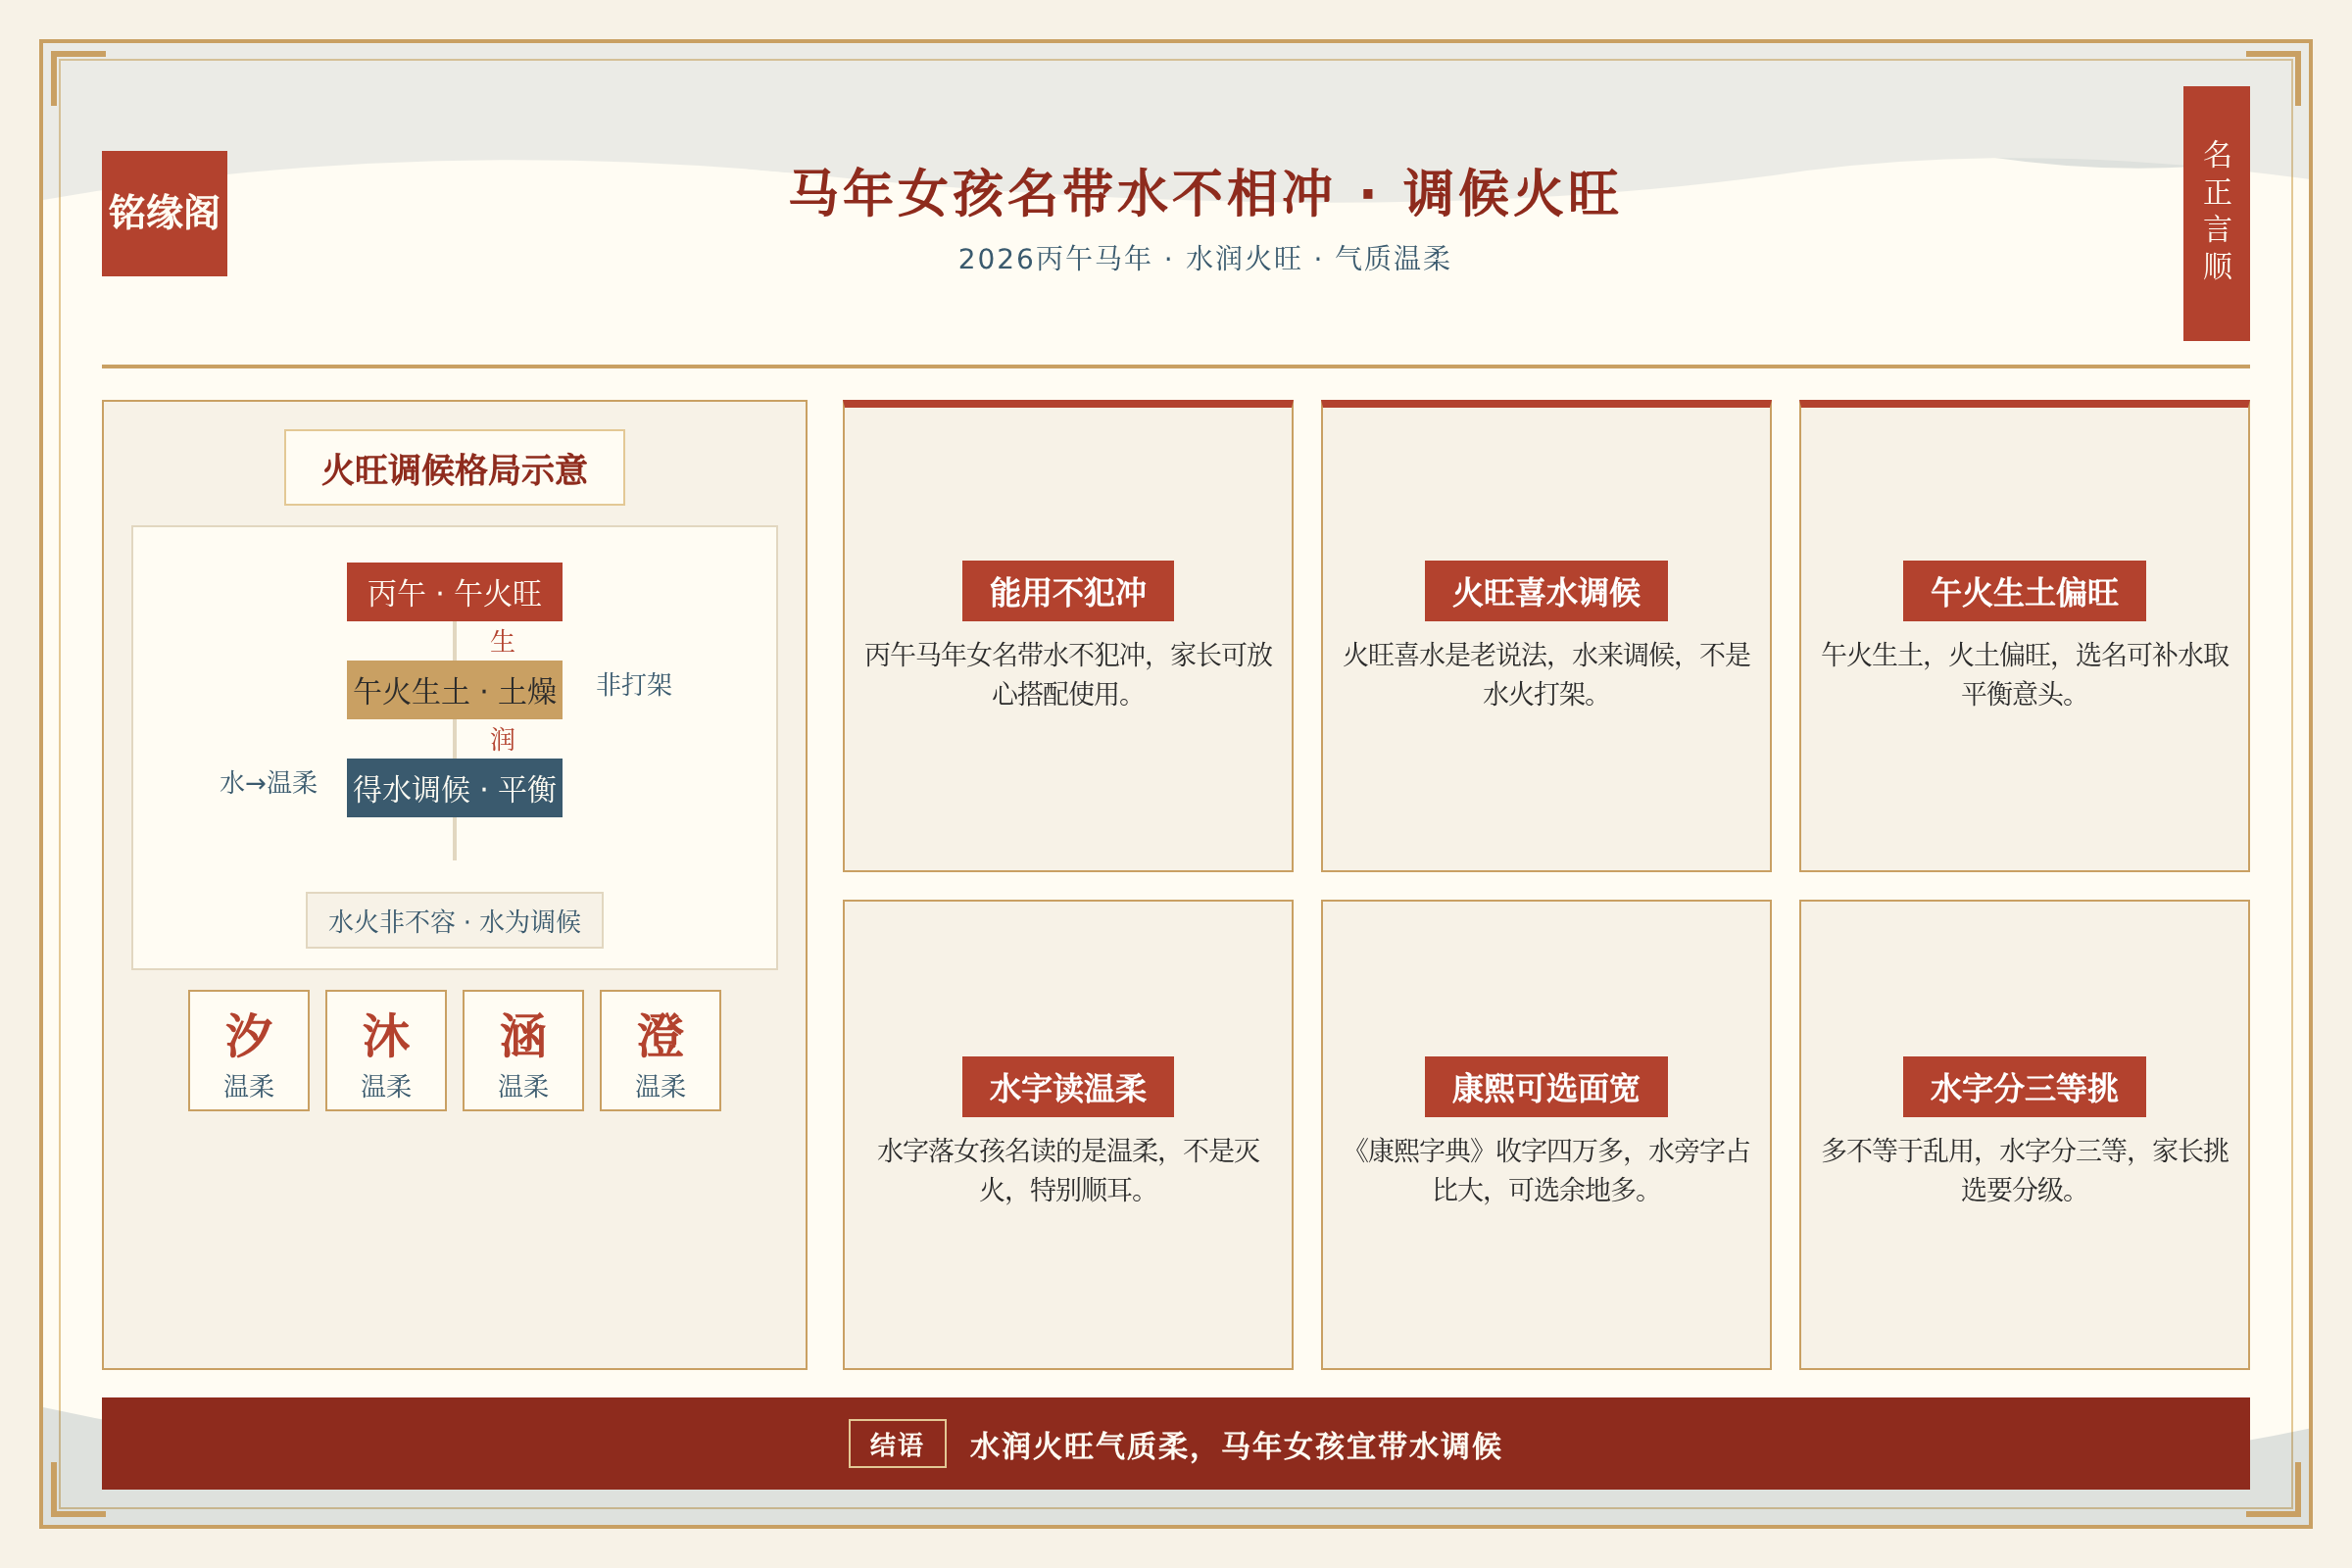
Task: Click the 火旺调候格局示意 heading box
Action: (454, 468)
